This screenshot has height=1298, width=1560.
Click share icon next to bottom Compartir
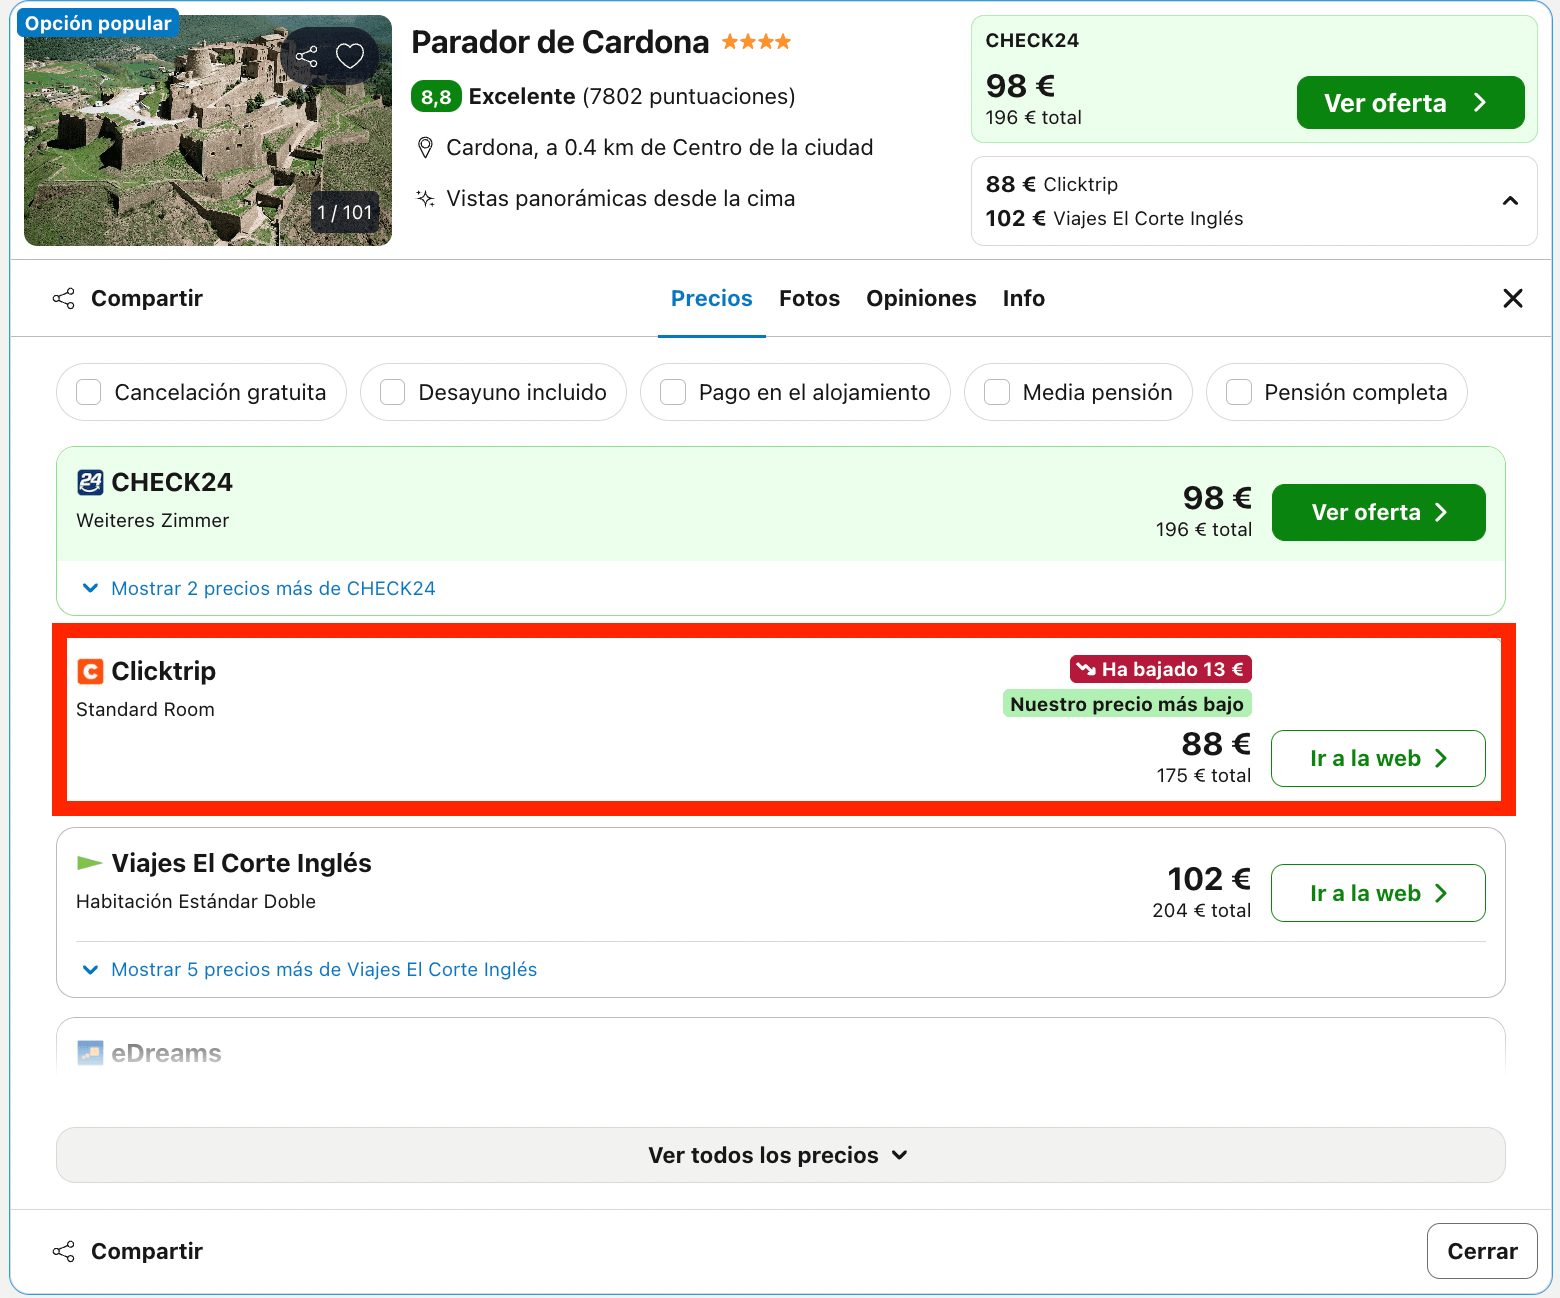(x=64, y=1252)
